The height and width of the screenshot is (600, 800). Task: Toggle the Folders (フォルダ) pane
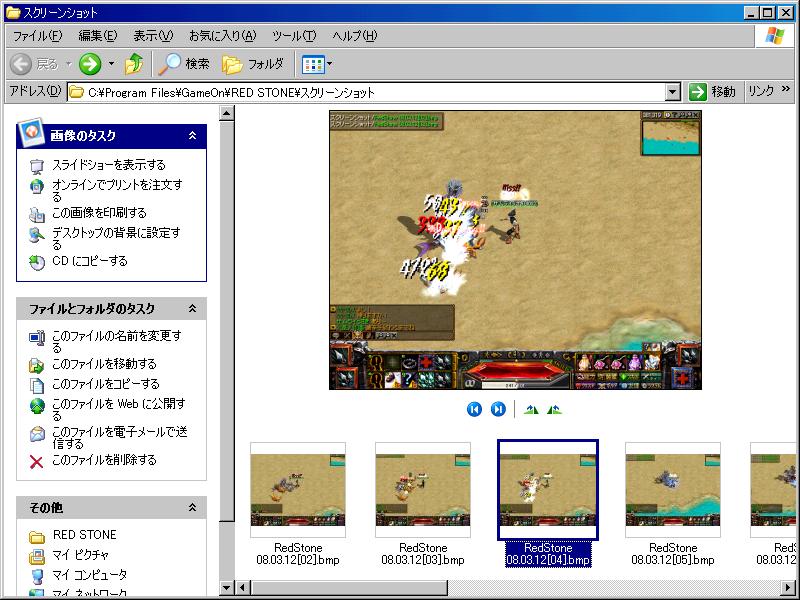pyautogui.click(x=253, y=64)
